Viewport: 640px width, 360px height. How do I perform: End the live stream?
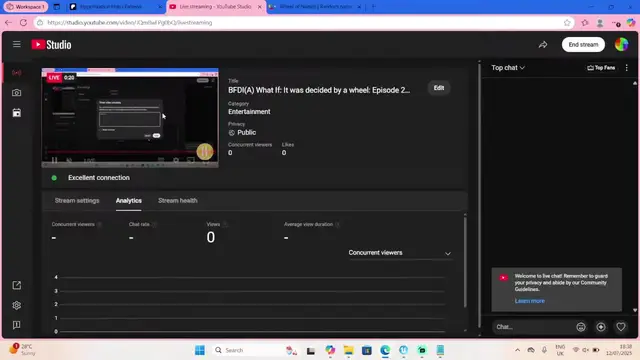click(x=583, y=44)
